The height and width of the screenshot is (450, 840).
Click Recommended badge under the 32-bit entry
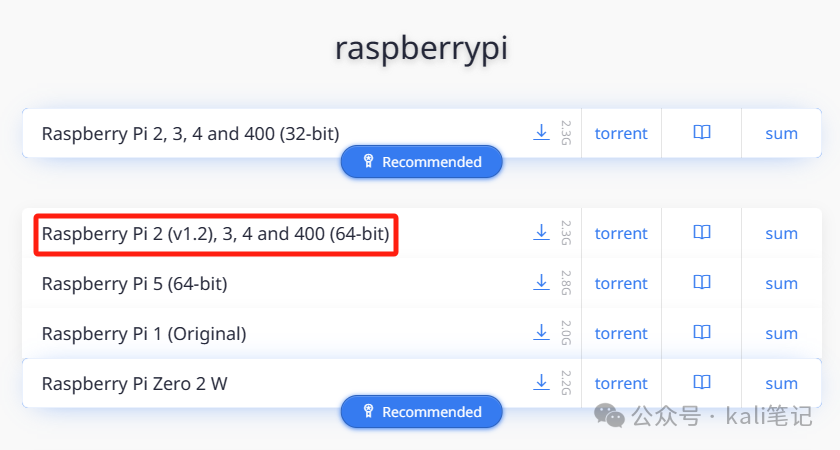[422, 161]
